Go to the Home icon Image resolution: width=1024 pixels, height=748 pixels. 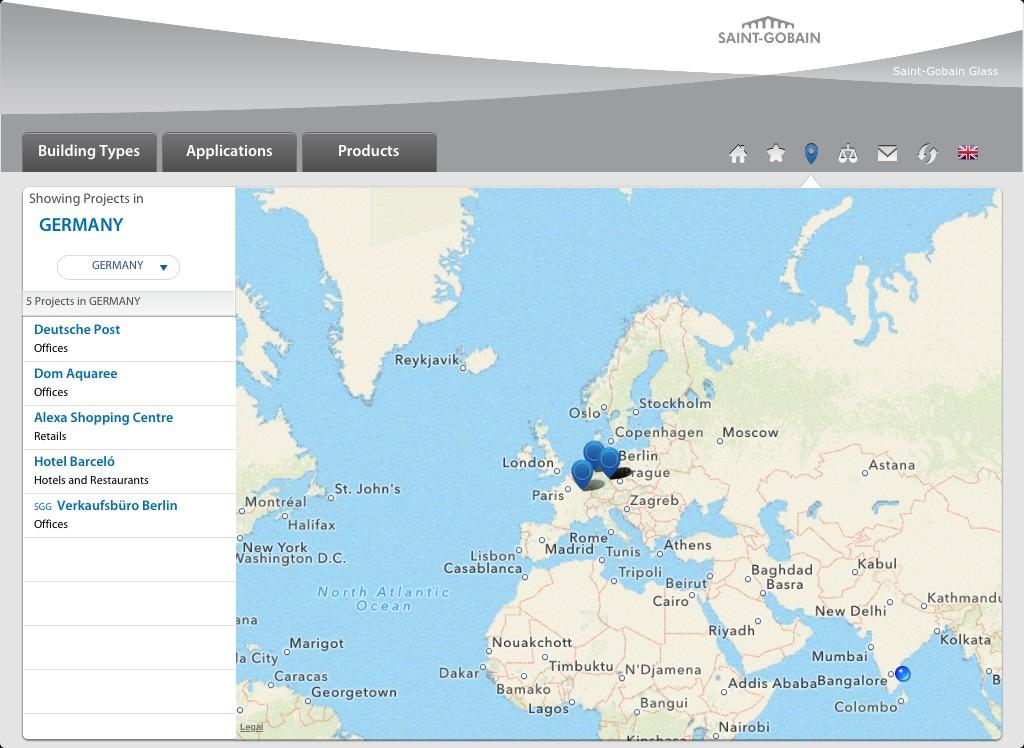coord(738,154)
